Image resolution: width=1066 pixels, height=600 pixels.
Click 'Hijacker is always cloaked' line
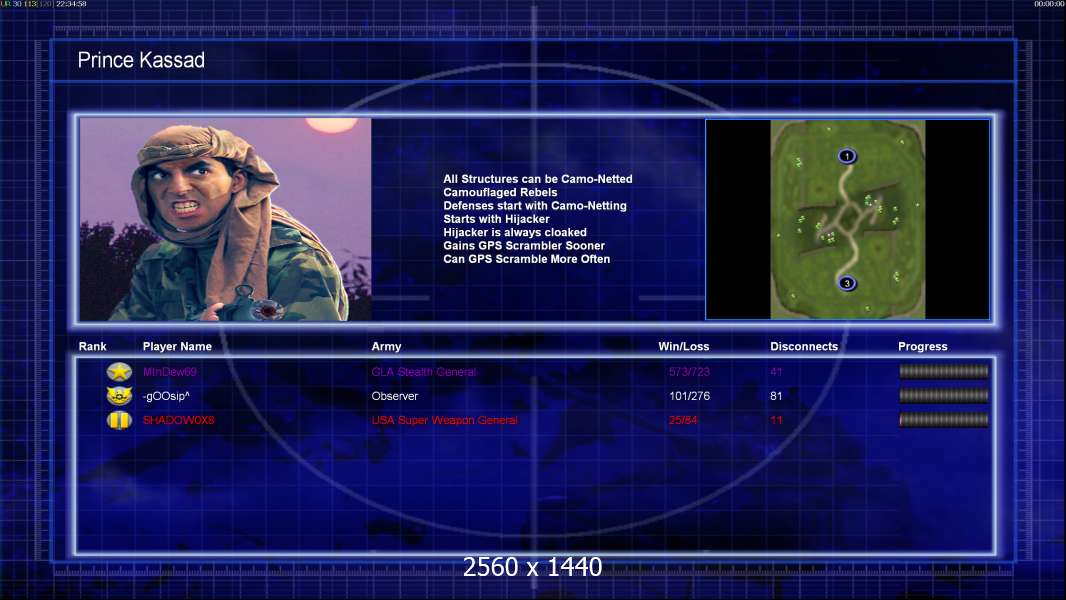pyautogui.click(x=515, y=232)
